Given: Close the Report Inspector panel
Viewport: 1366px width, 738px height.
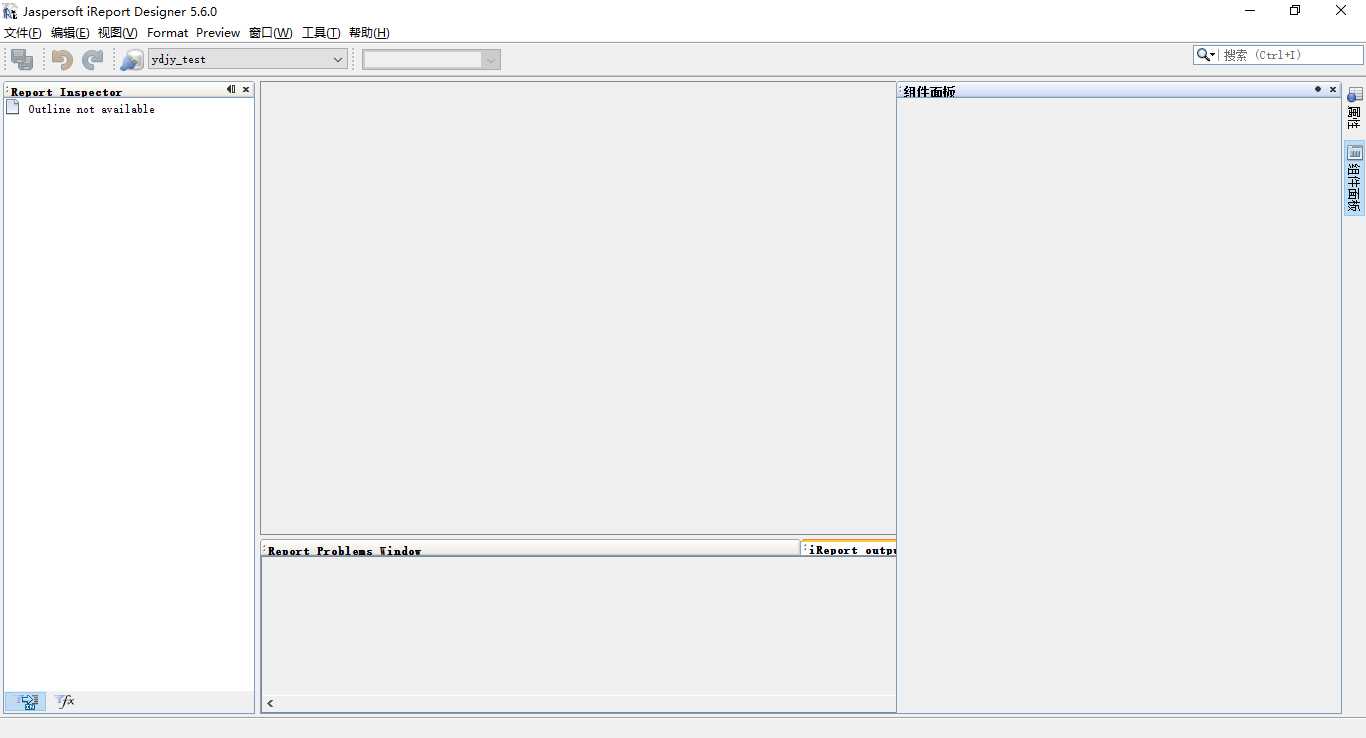Looking at the screenshot, I should click(x=246, y=89).
